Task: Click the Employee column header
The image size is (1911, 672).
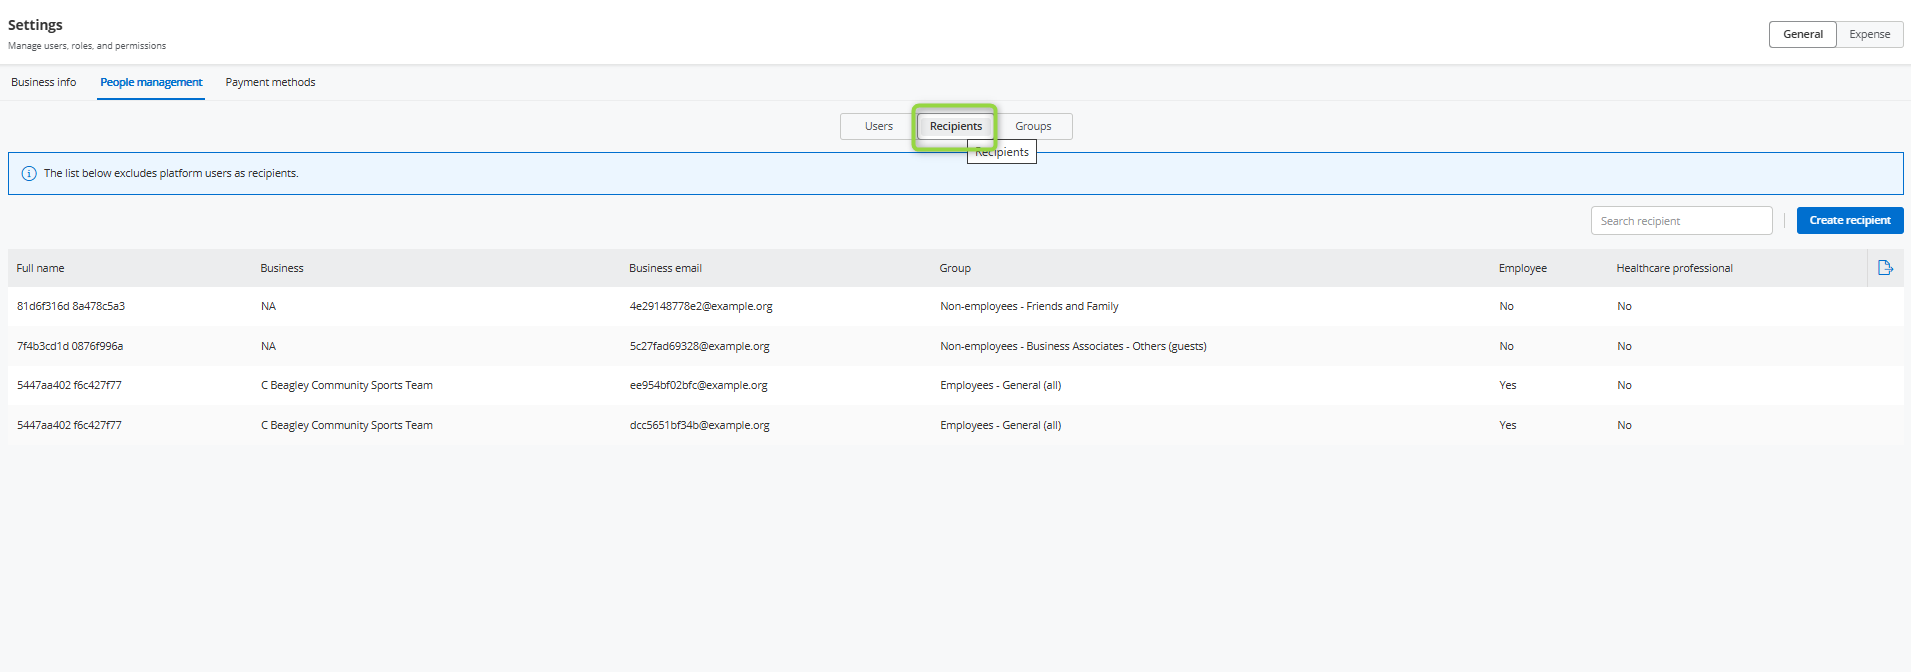Action: coord(1522,268)
